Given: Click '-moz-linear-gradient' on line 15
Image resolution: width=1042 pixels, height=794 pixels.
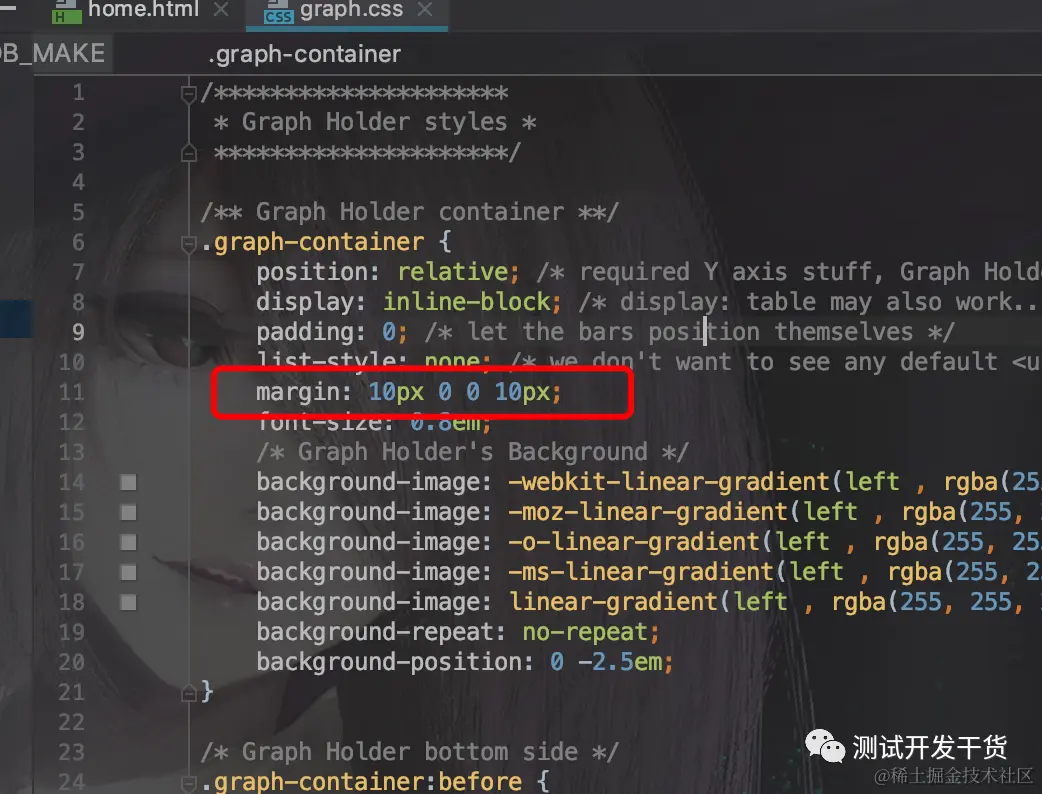Looking at the screenshot, I should coord(649,512).
